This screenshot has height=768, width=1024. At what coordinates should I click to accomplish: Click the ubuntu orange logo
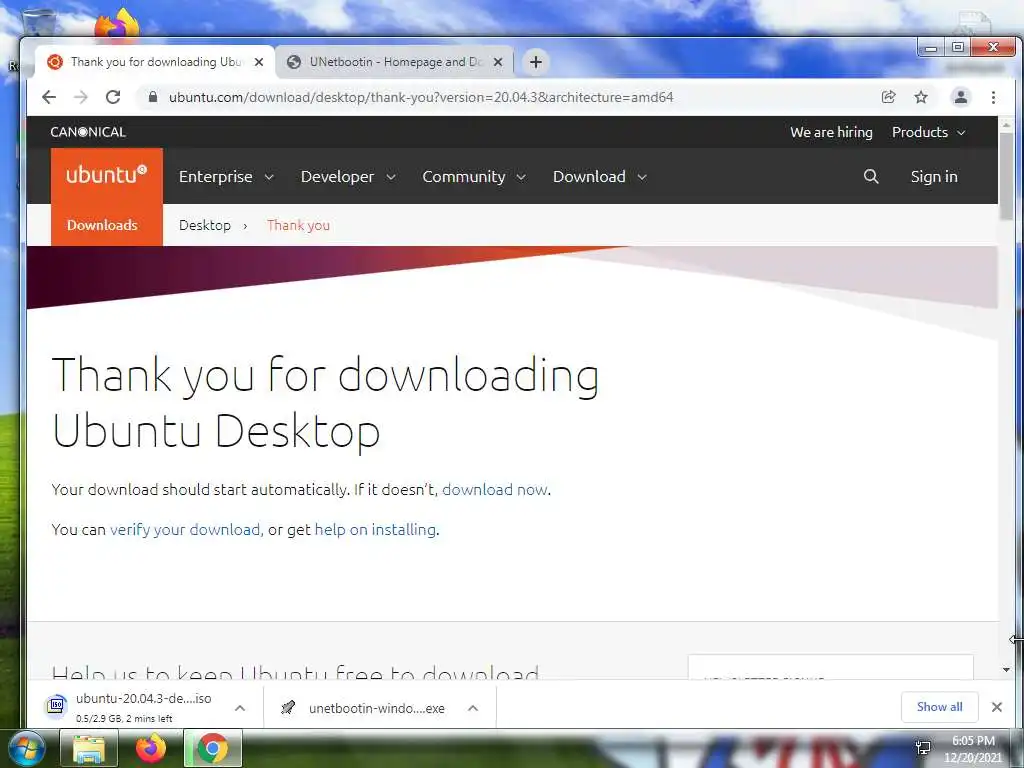pyautogui.click(x=107, y=175)
